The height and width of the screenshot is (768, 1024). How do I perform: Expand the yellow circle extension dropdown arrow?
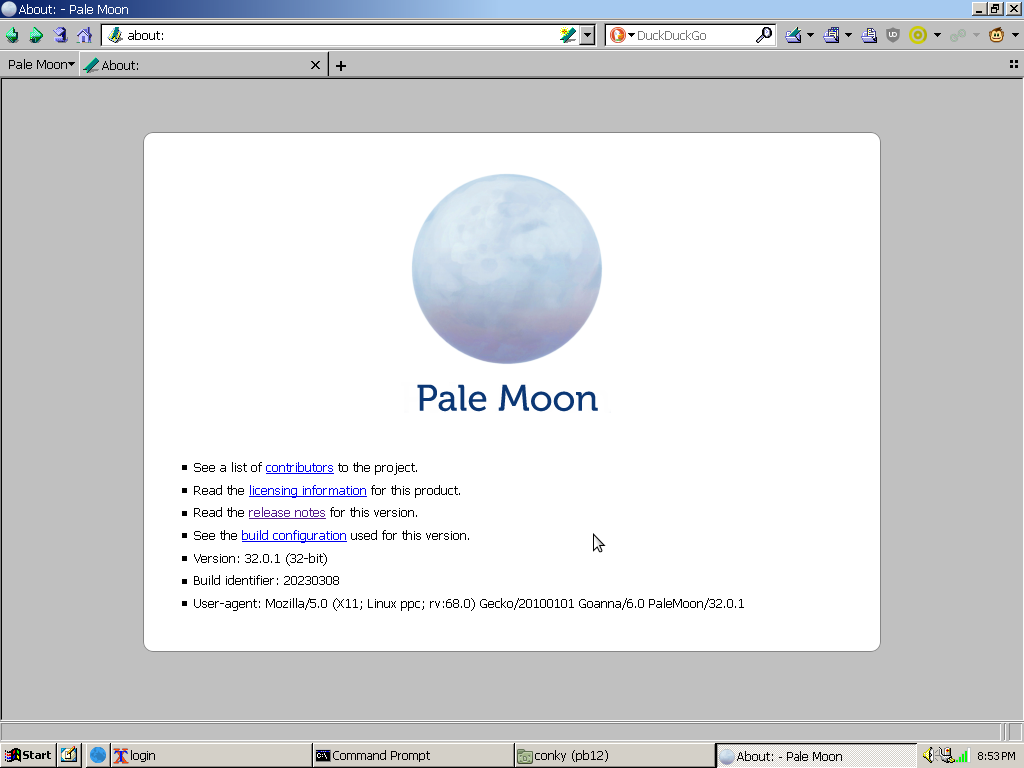937,35
